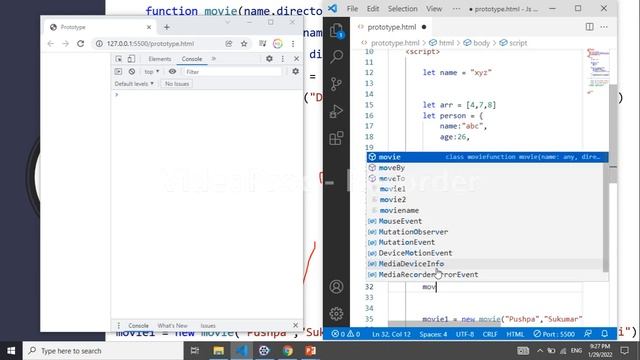Open DevTools customize menu
The image size is (640, 360).
click(283, 59)
